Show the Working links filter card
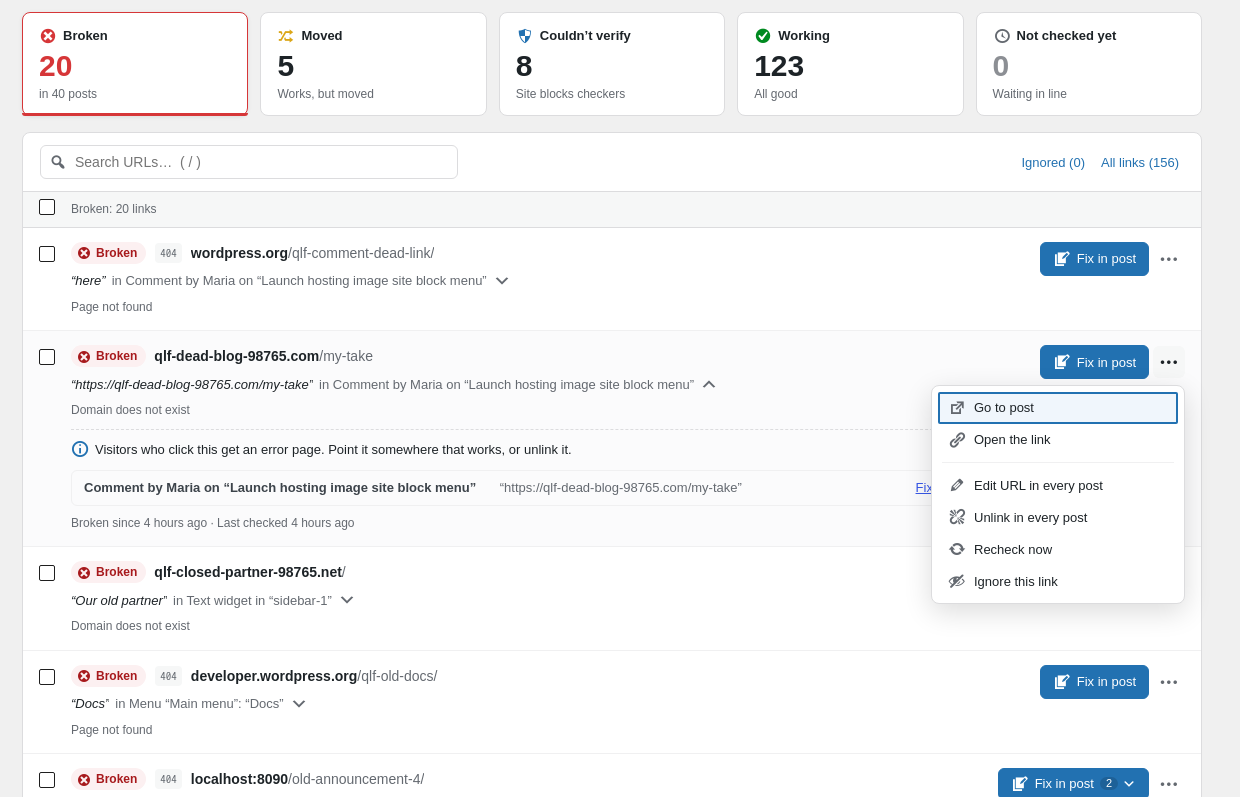Image resolution: width=1240 pixels, height=797 pixels. [x=850, y=64]
